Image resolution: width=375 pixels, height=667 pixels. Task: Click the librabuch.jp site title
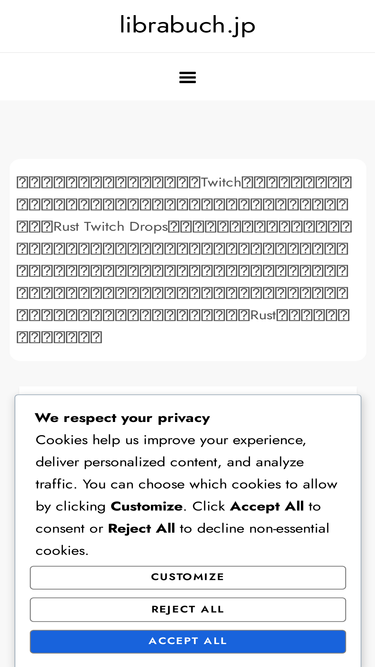[188, 25]
